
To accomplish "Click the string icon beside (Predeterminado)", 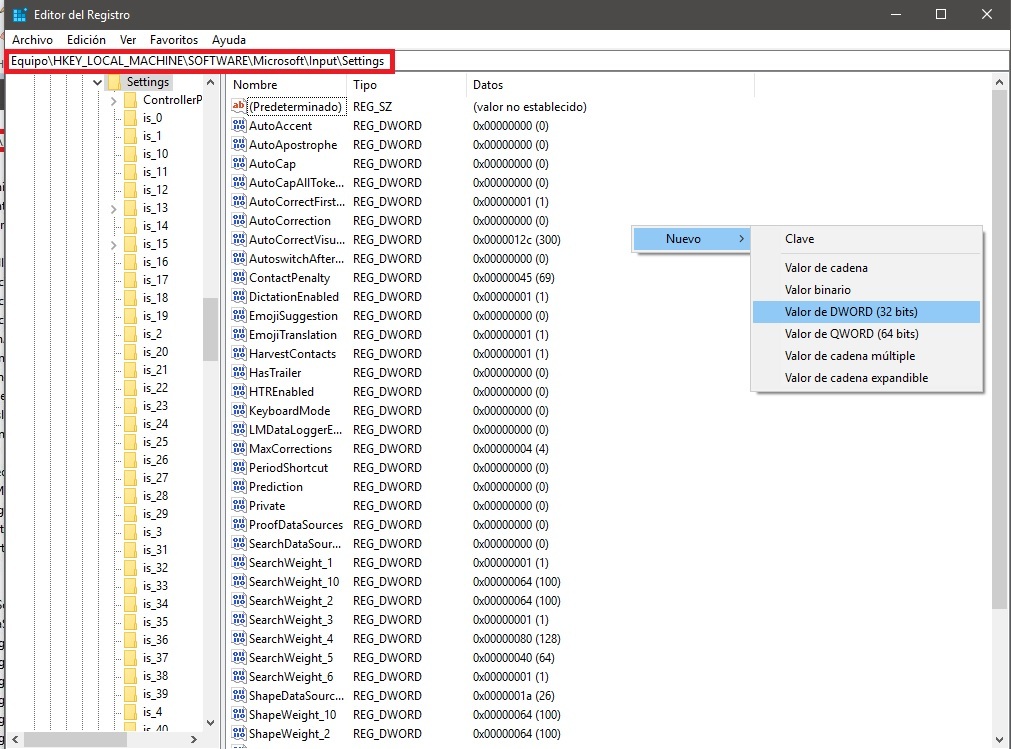I will click(238, 106).
